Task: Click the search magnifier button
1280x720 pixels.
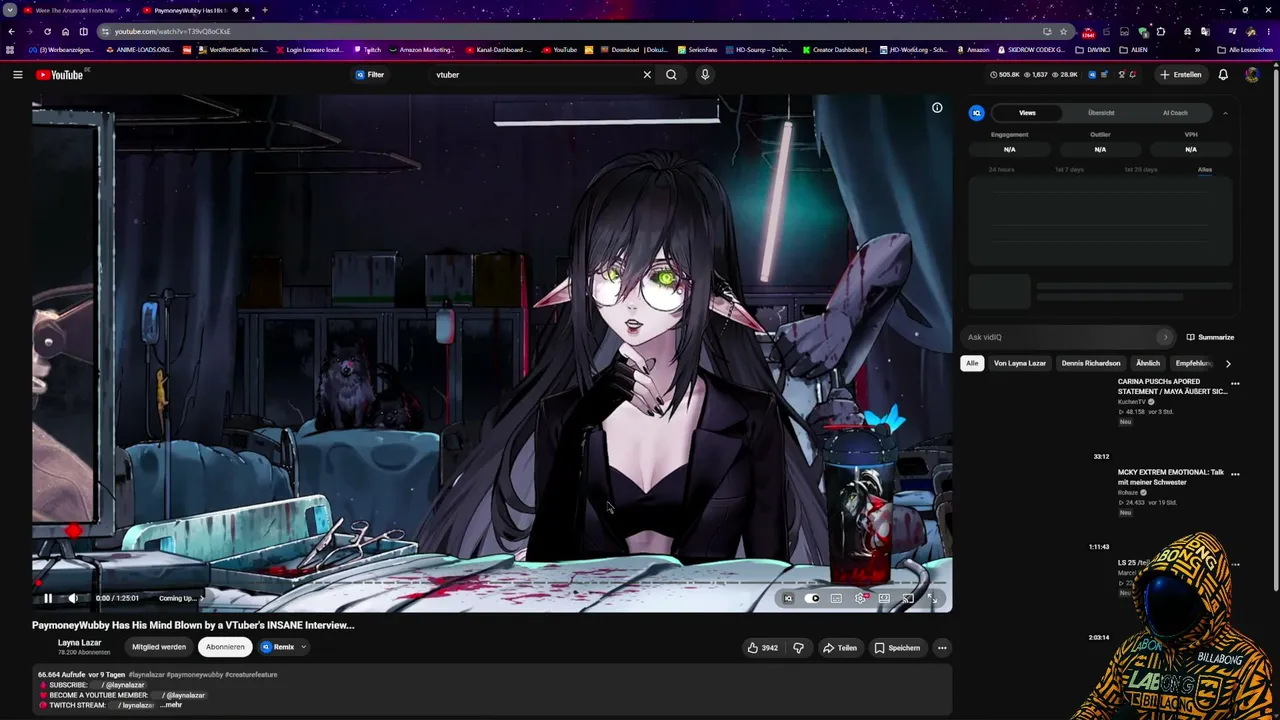Action: click(x=671, y=75)
